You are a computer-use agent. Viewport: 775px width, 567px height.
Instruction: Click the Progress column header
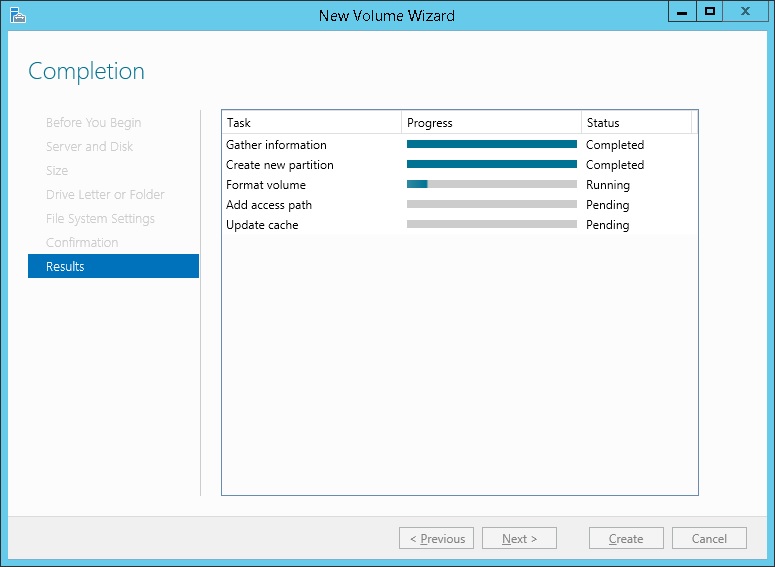click(x=491, y=123)
